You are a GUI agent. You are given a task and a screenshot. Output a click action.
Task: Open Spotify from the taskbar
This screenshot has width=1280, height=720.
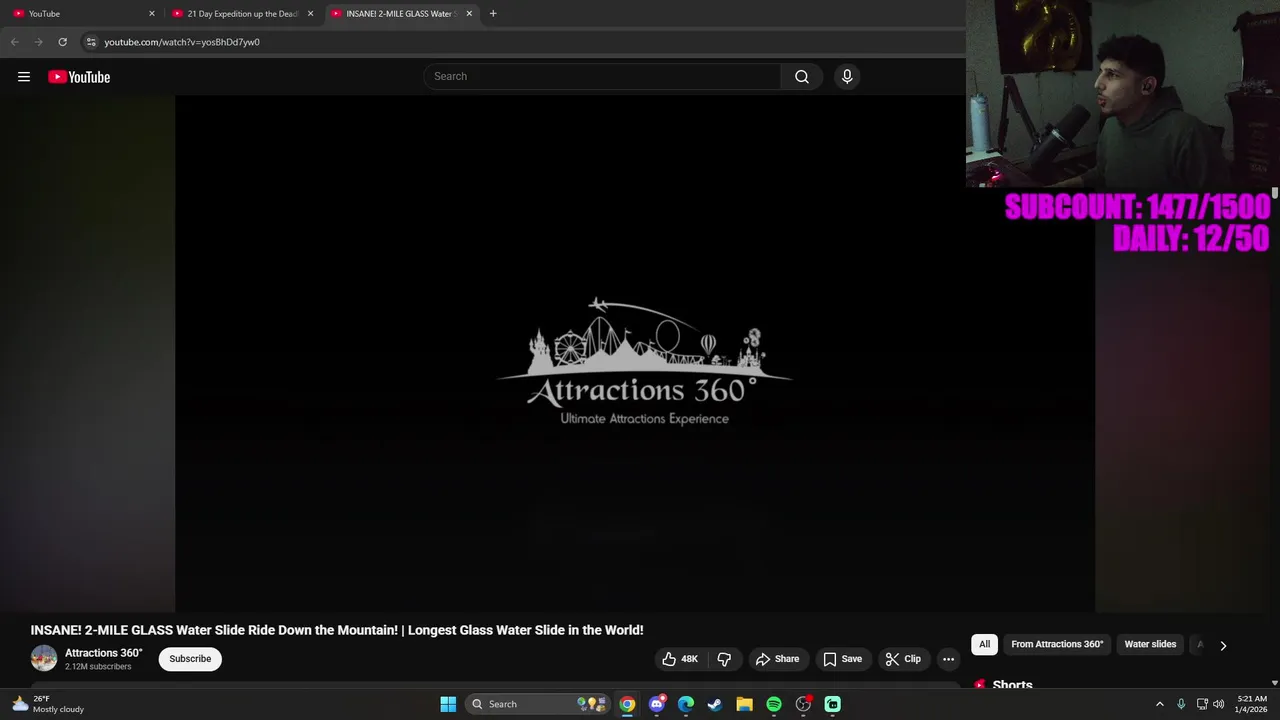tap(774, 704)
